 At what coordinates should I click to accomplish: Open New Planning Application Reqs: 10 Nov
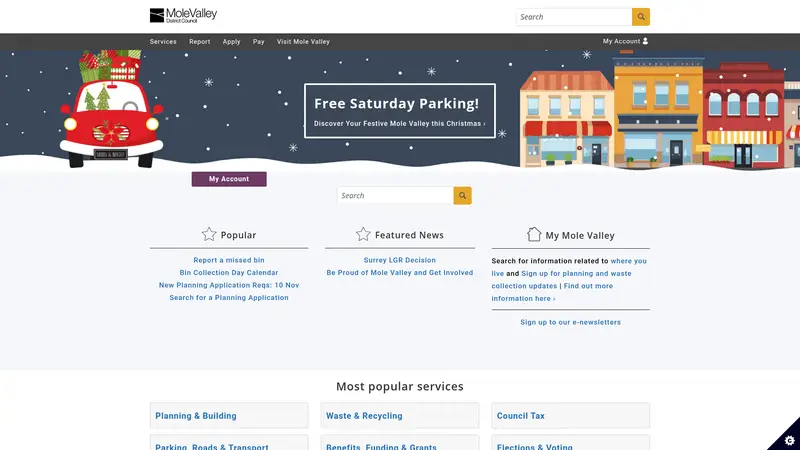coord(229,285)
